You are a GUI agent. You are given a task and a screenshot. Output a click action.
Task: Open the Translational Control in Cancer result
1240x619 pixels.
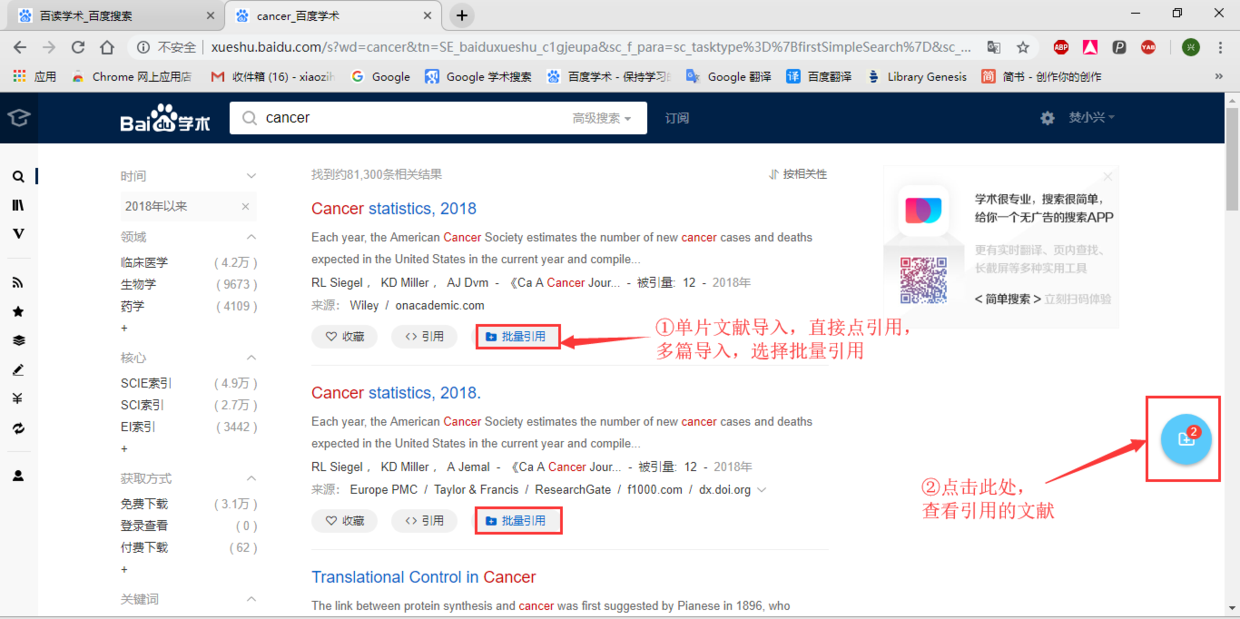pos(423,577)
